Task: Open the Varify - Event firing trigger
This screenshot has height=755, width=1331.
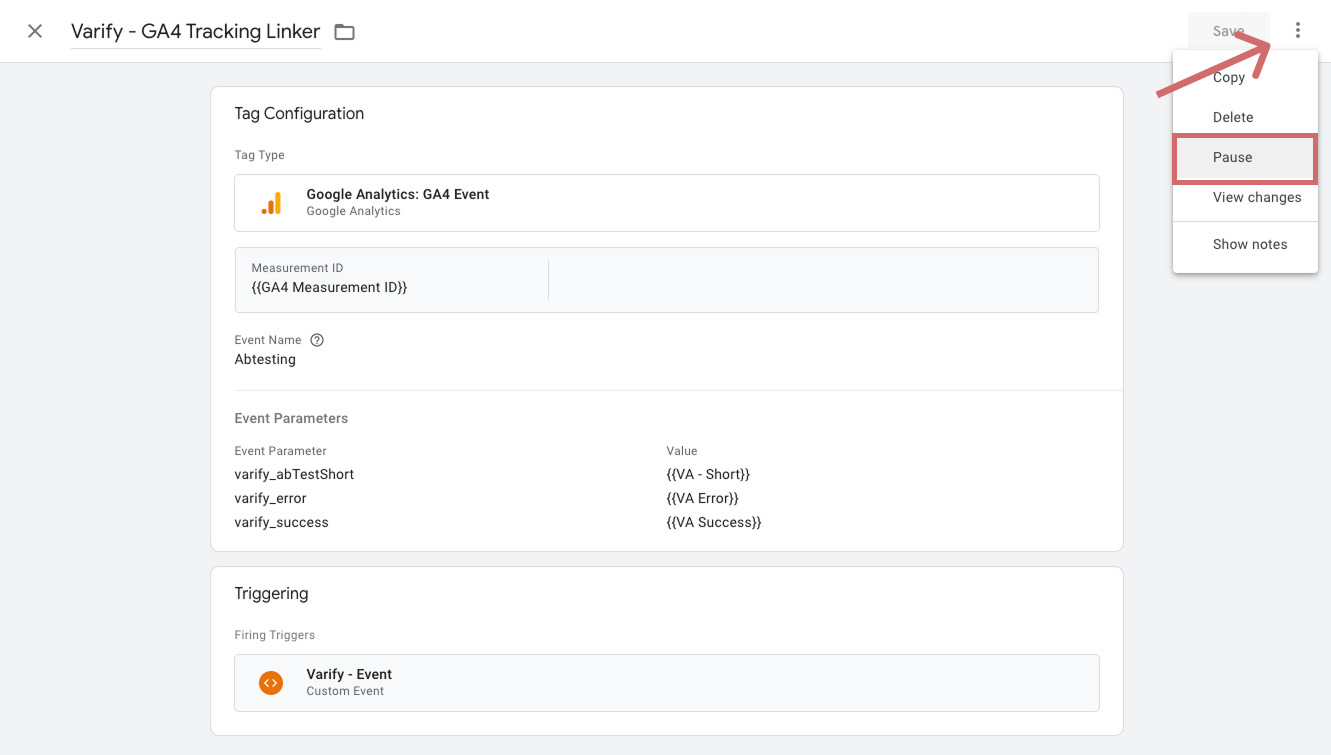Action: coord(667,683)
